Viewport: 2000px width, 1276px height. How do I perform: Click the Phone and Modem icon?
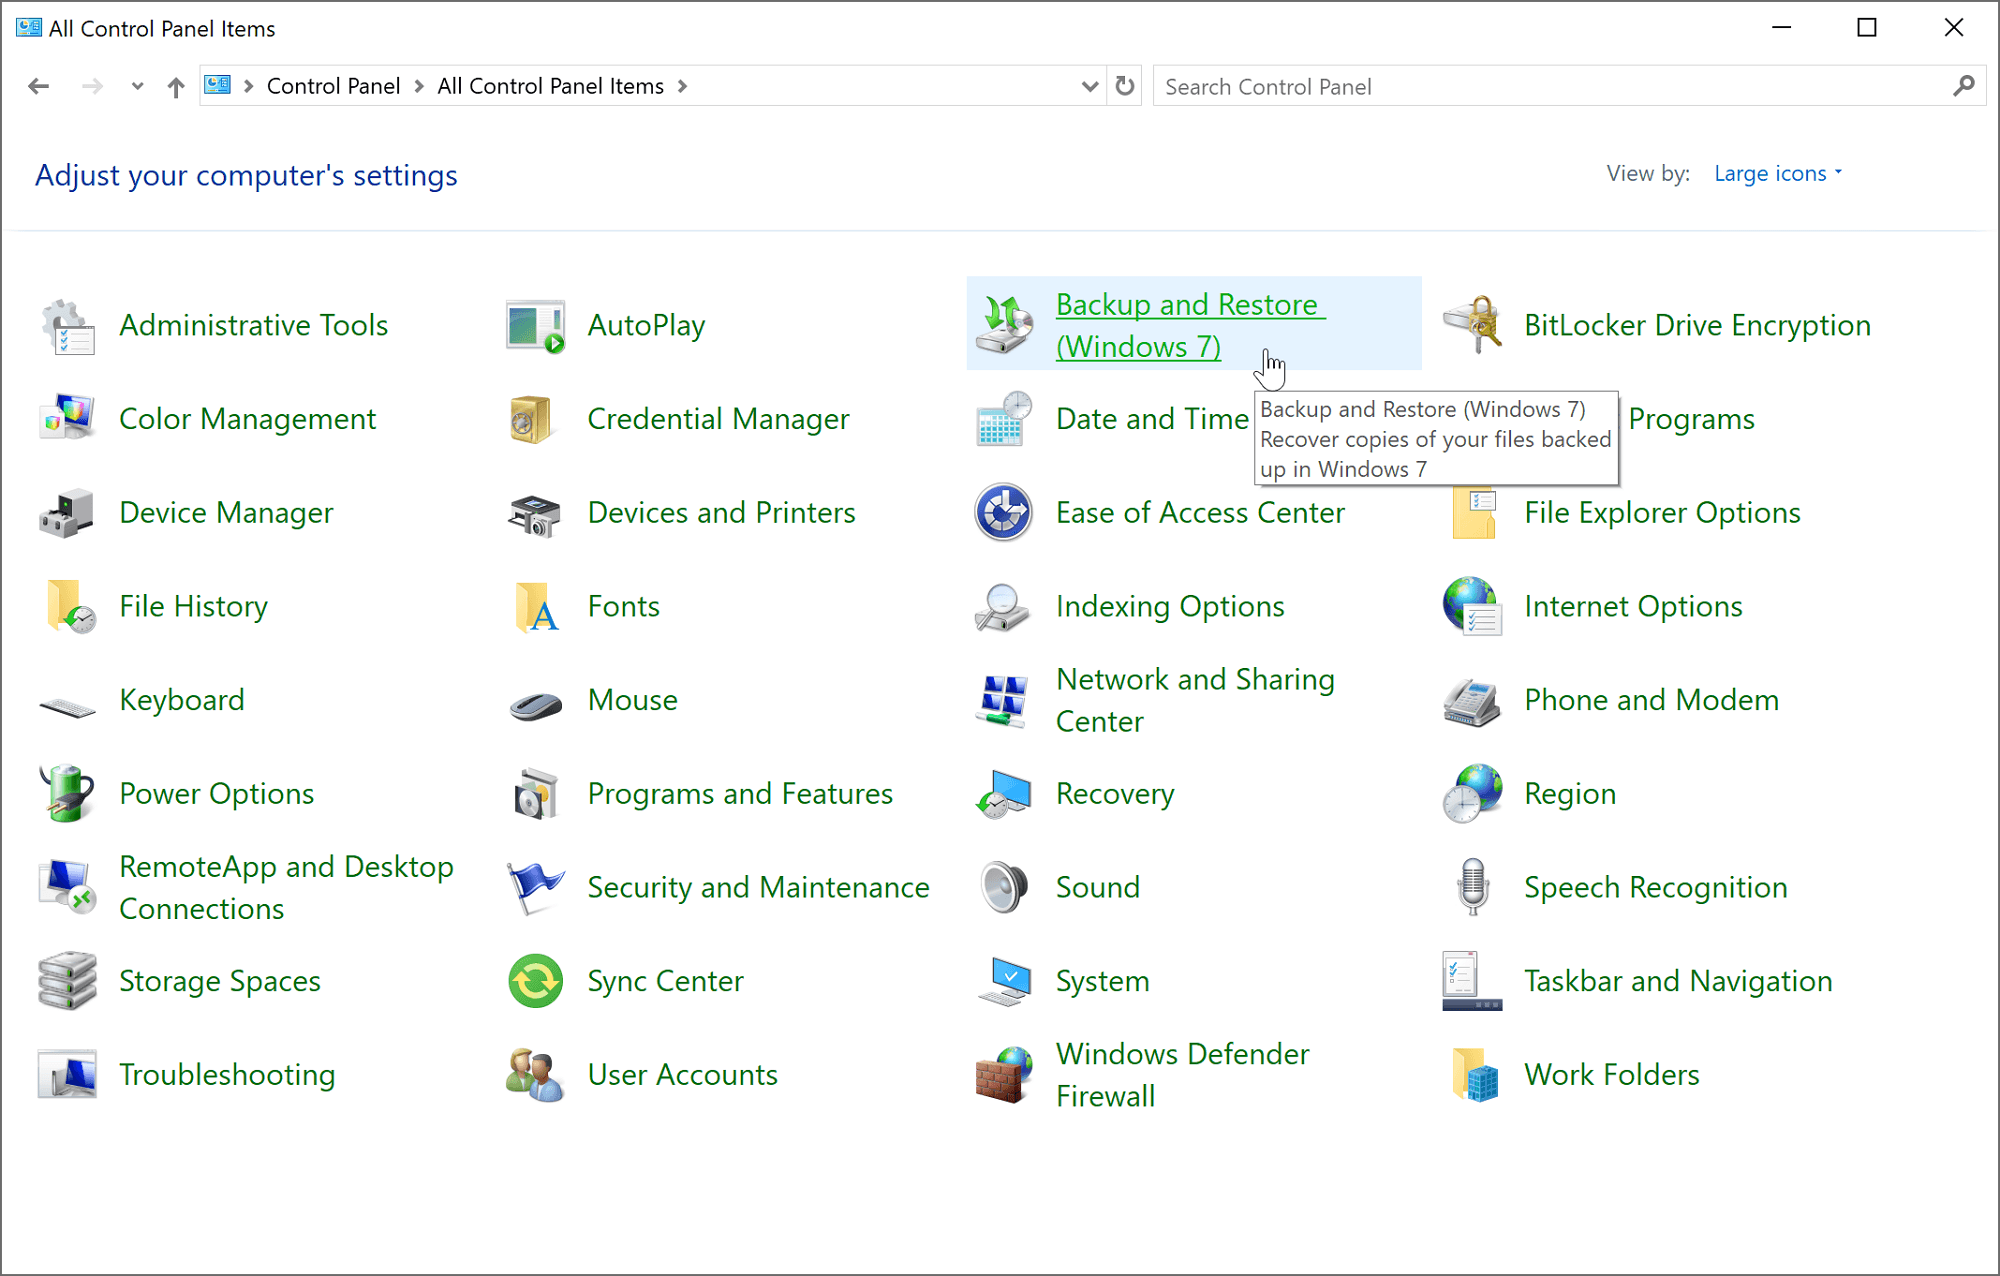click(x=1472, y=700)
